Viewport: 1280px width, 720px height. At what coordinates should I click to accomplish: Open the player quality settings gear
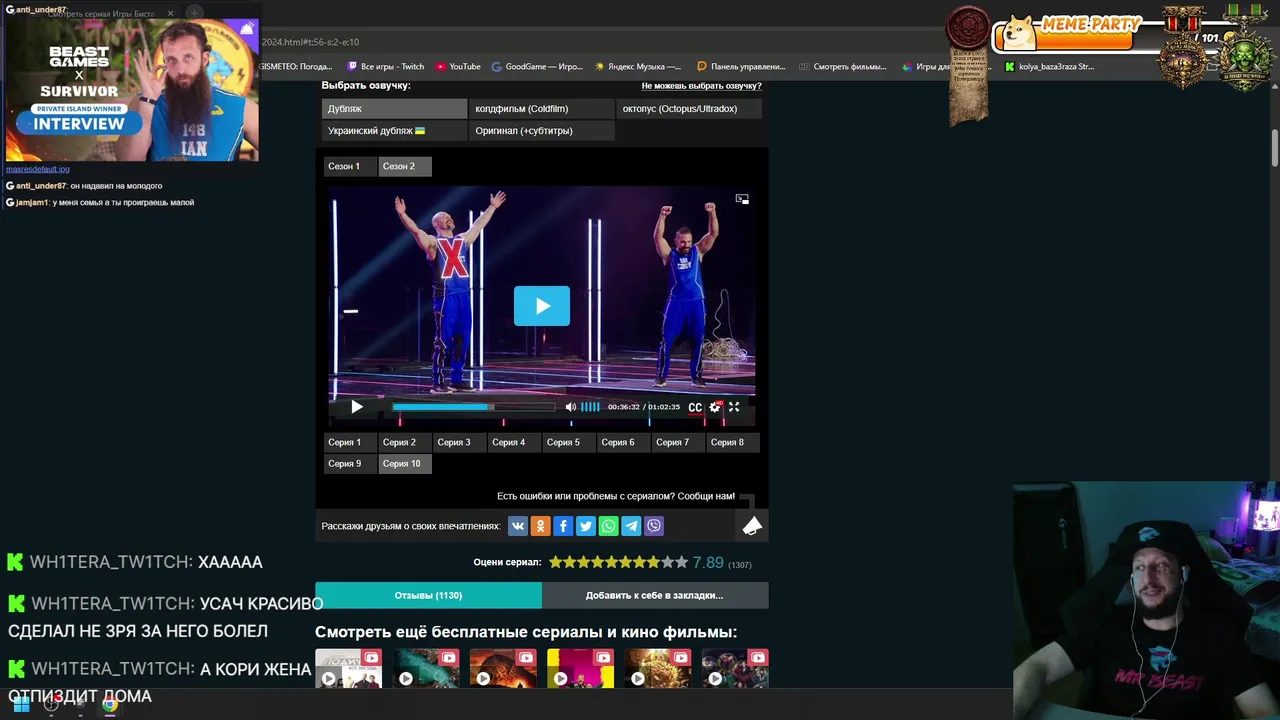pos(714,407)
